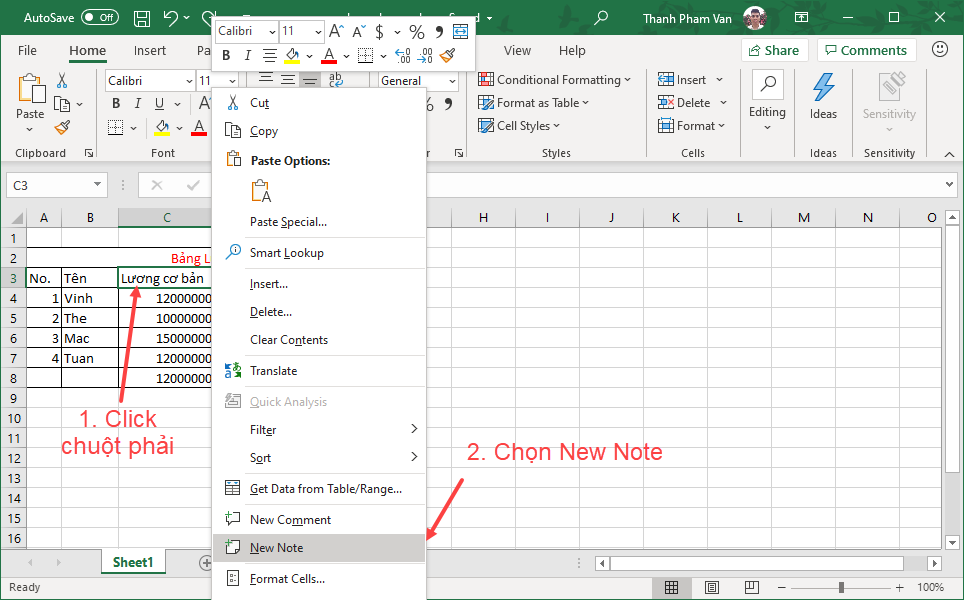
Task: Click the formula bar Cancel X
Action: [157, 185]
